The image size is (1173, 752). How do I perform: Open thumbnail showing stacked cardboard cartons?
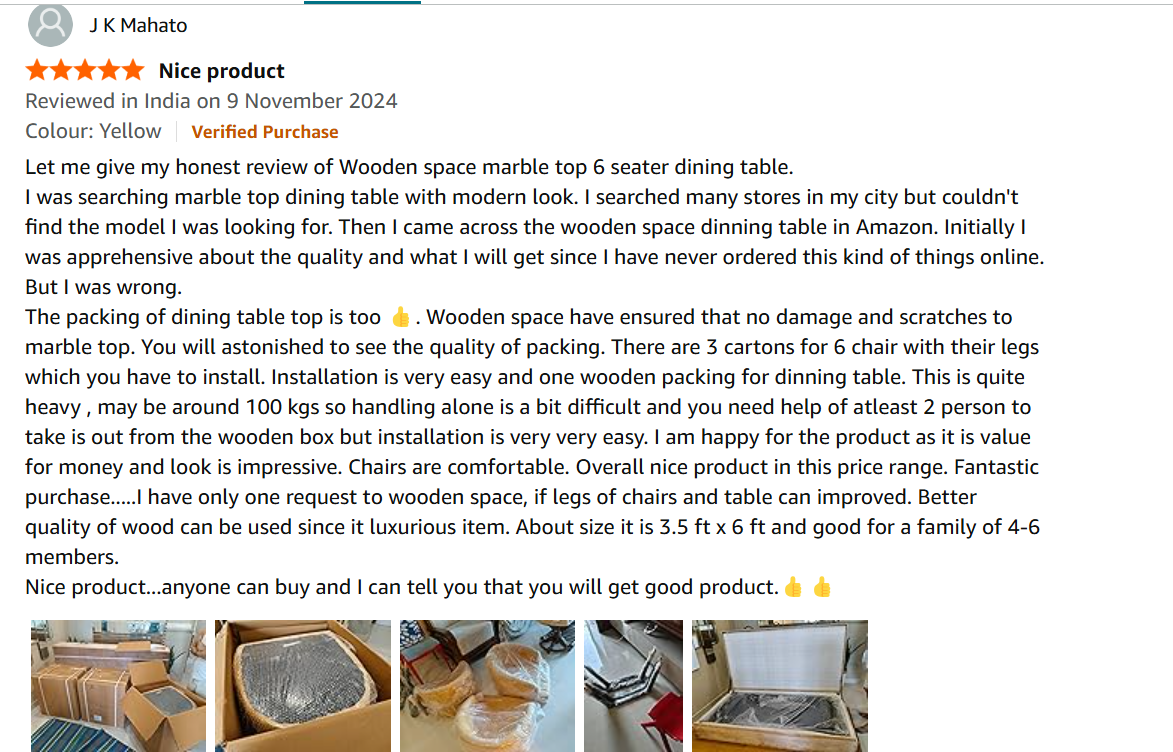(118, 685)
